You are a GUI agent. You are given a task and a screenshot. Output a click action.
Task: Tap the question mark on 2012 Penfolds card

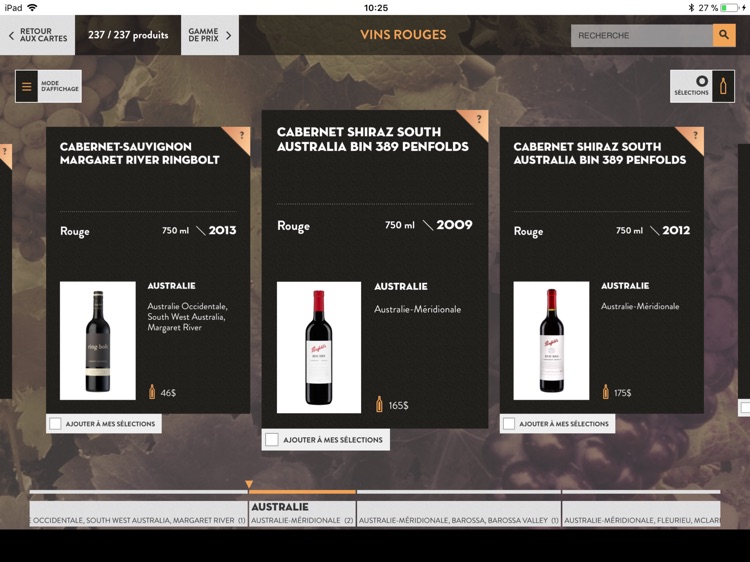tap(695, 135)
